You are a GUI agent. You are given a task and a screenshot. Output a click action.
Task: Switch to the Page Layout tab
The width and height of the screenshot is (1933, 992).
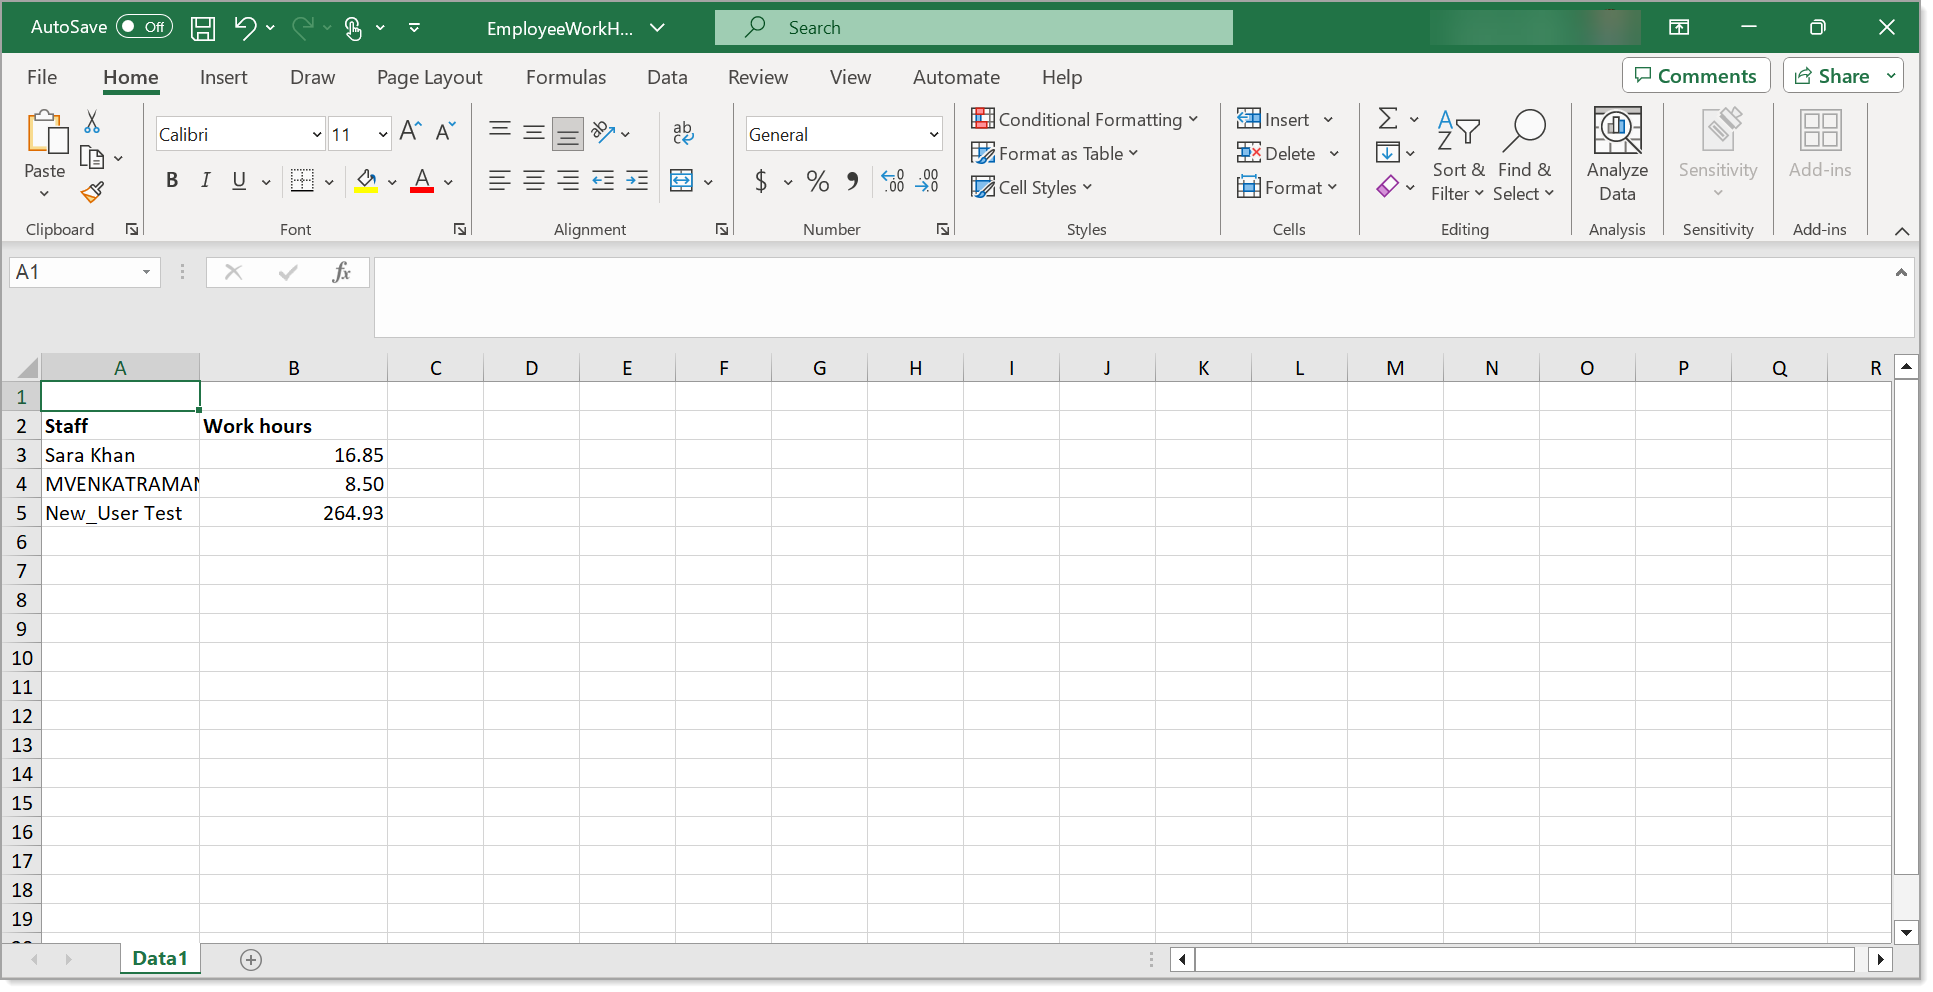point(429,77)
